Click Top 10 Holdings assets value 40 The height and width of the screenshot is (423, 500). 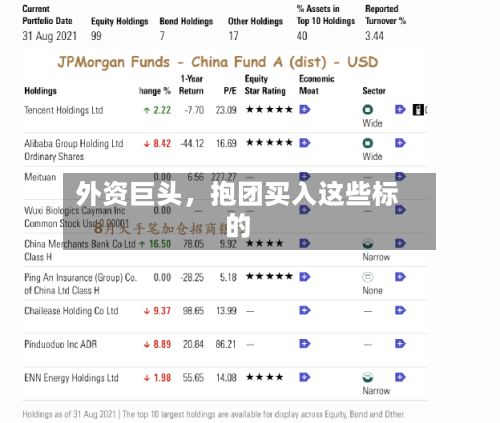click(x=302, y=36)
